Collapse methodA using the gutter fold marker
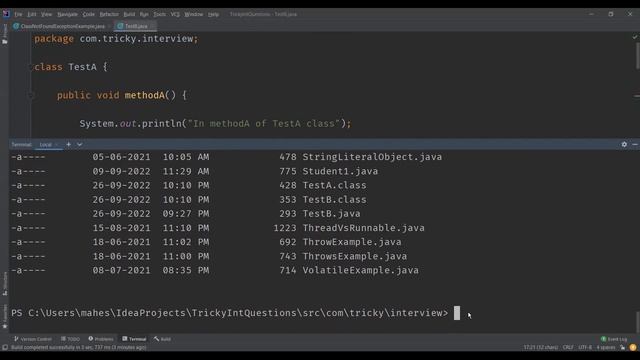 31,96
